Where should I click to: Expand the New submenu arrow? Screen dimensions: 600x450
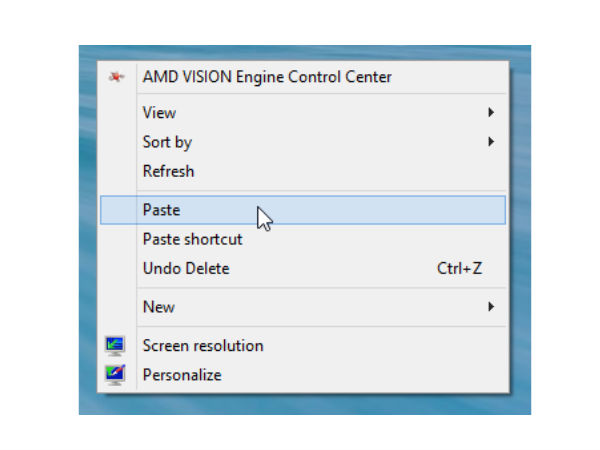coord(491,307)
